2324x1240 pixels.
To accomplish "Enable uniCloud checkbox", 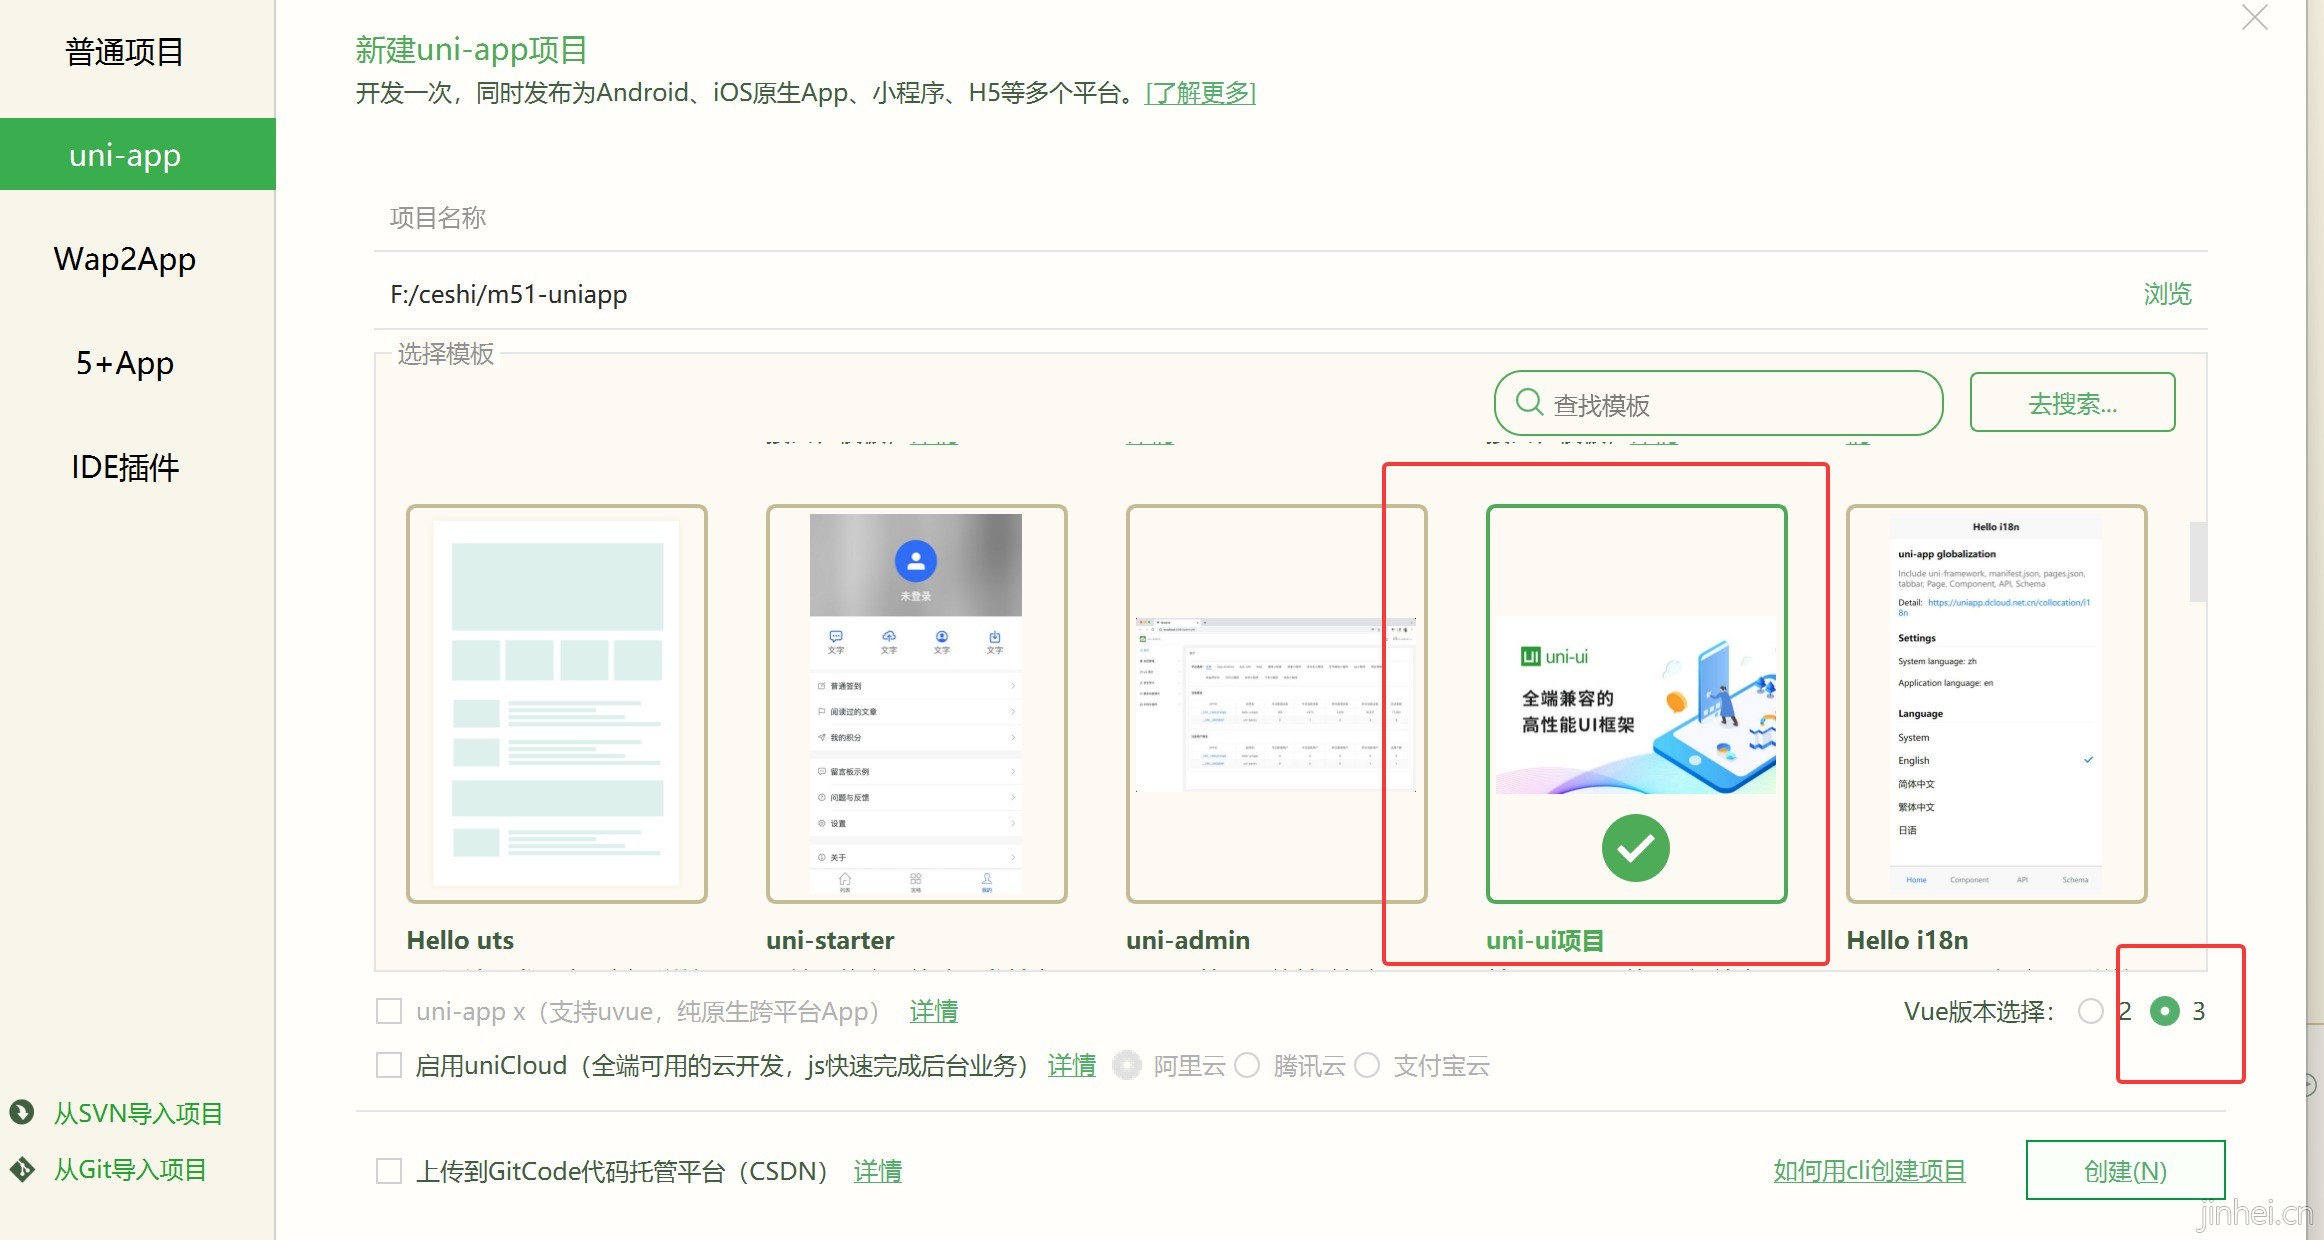I will click(x=389, y=1065).
